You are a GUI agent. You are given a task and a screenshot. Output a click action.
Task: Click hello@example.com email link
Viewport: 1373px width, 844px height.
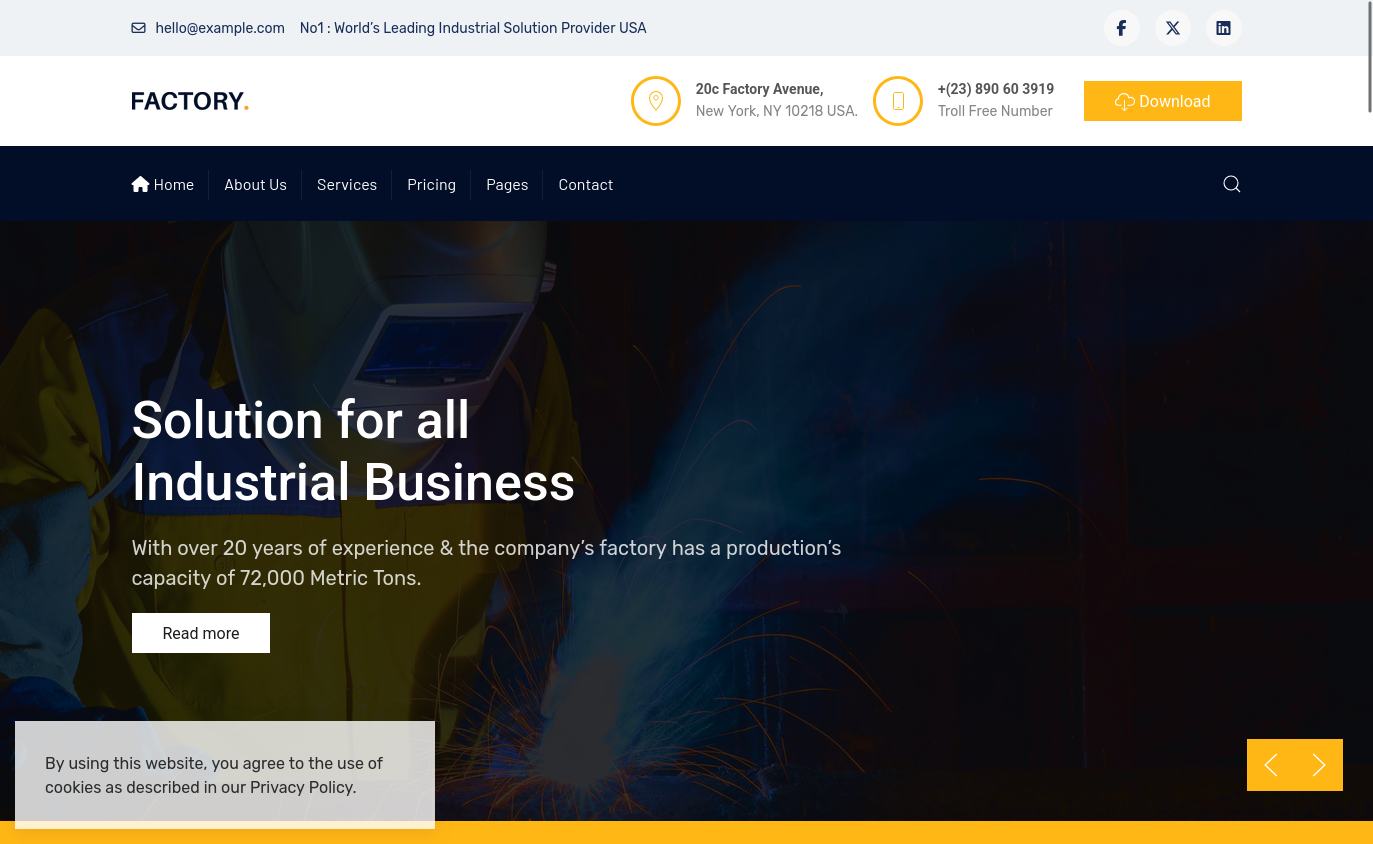[x=220, y=28]
